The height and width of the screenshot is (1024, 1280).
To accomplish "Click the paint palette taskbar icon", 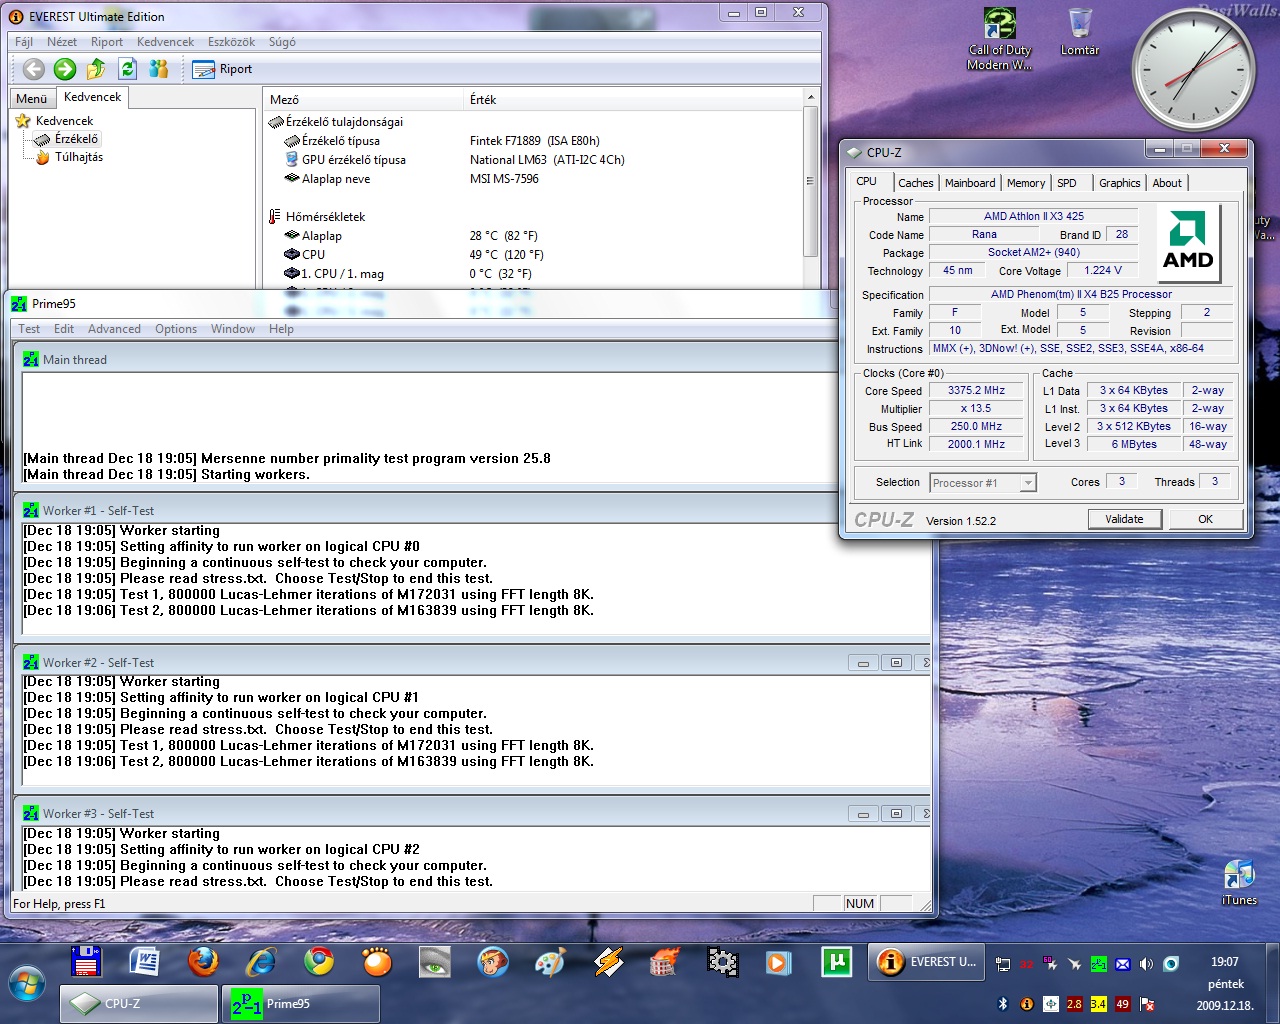I will click(550, 962).
